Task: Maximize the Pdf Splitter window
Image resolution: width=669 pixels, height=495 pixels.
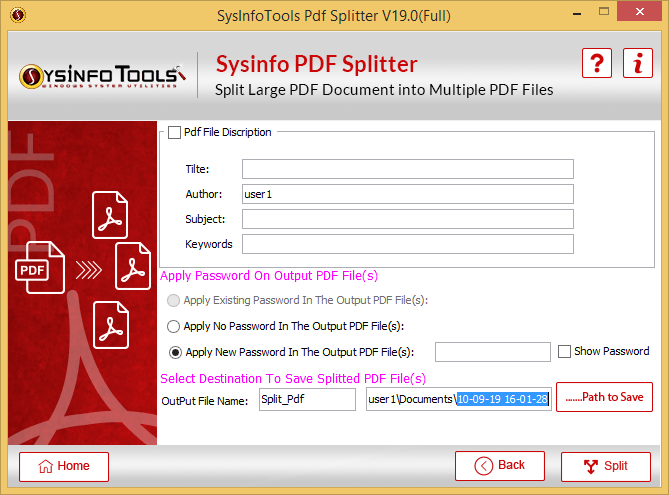Action: click(604, 12)
